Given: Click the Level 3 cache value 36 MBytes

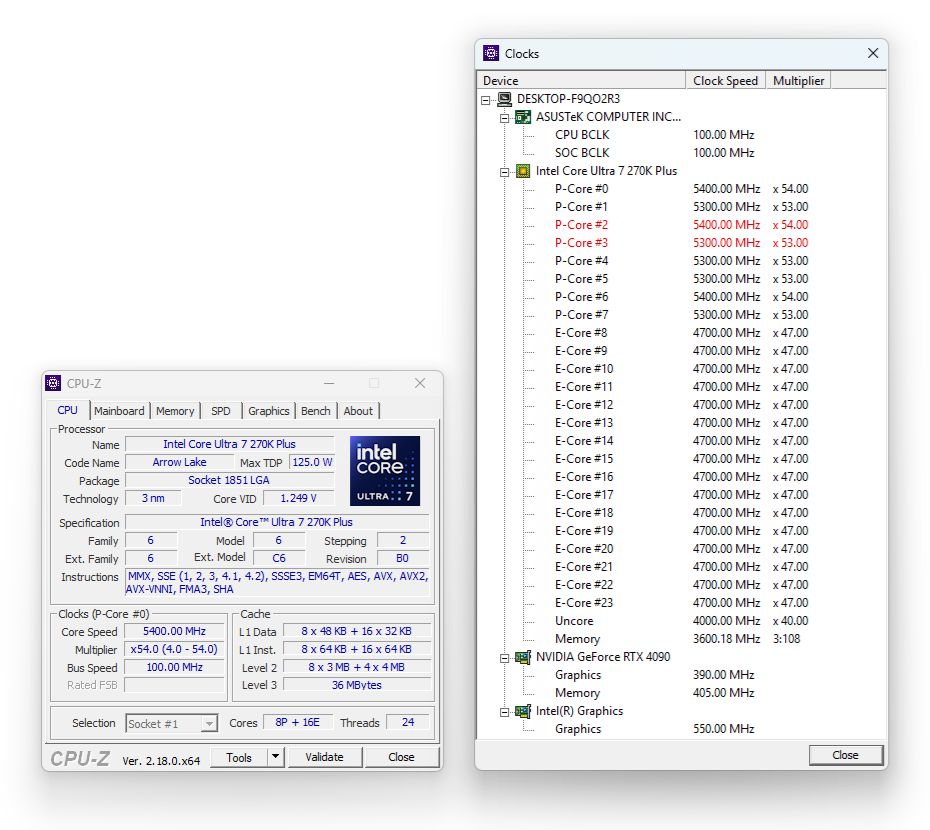Looking at the screenshot, I should pos(356,685).
